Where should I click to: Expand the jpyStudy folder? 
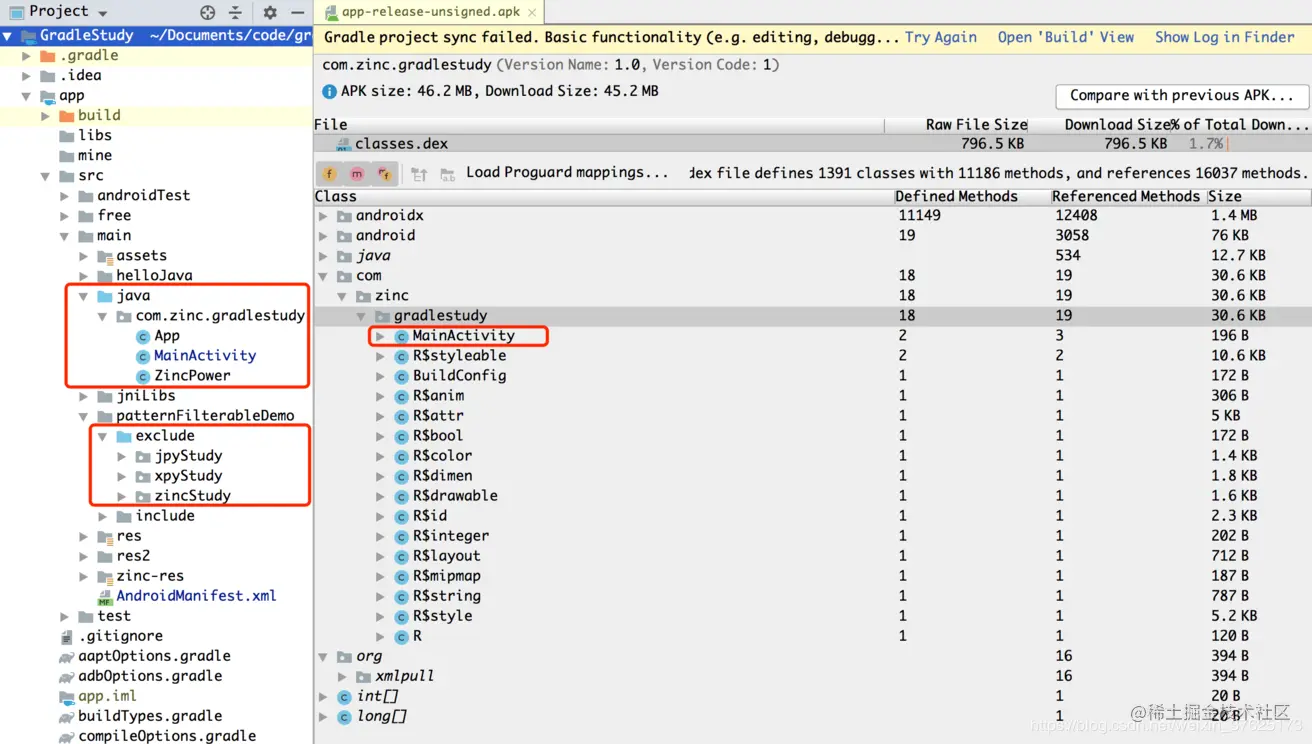point(122,456)
